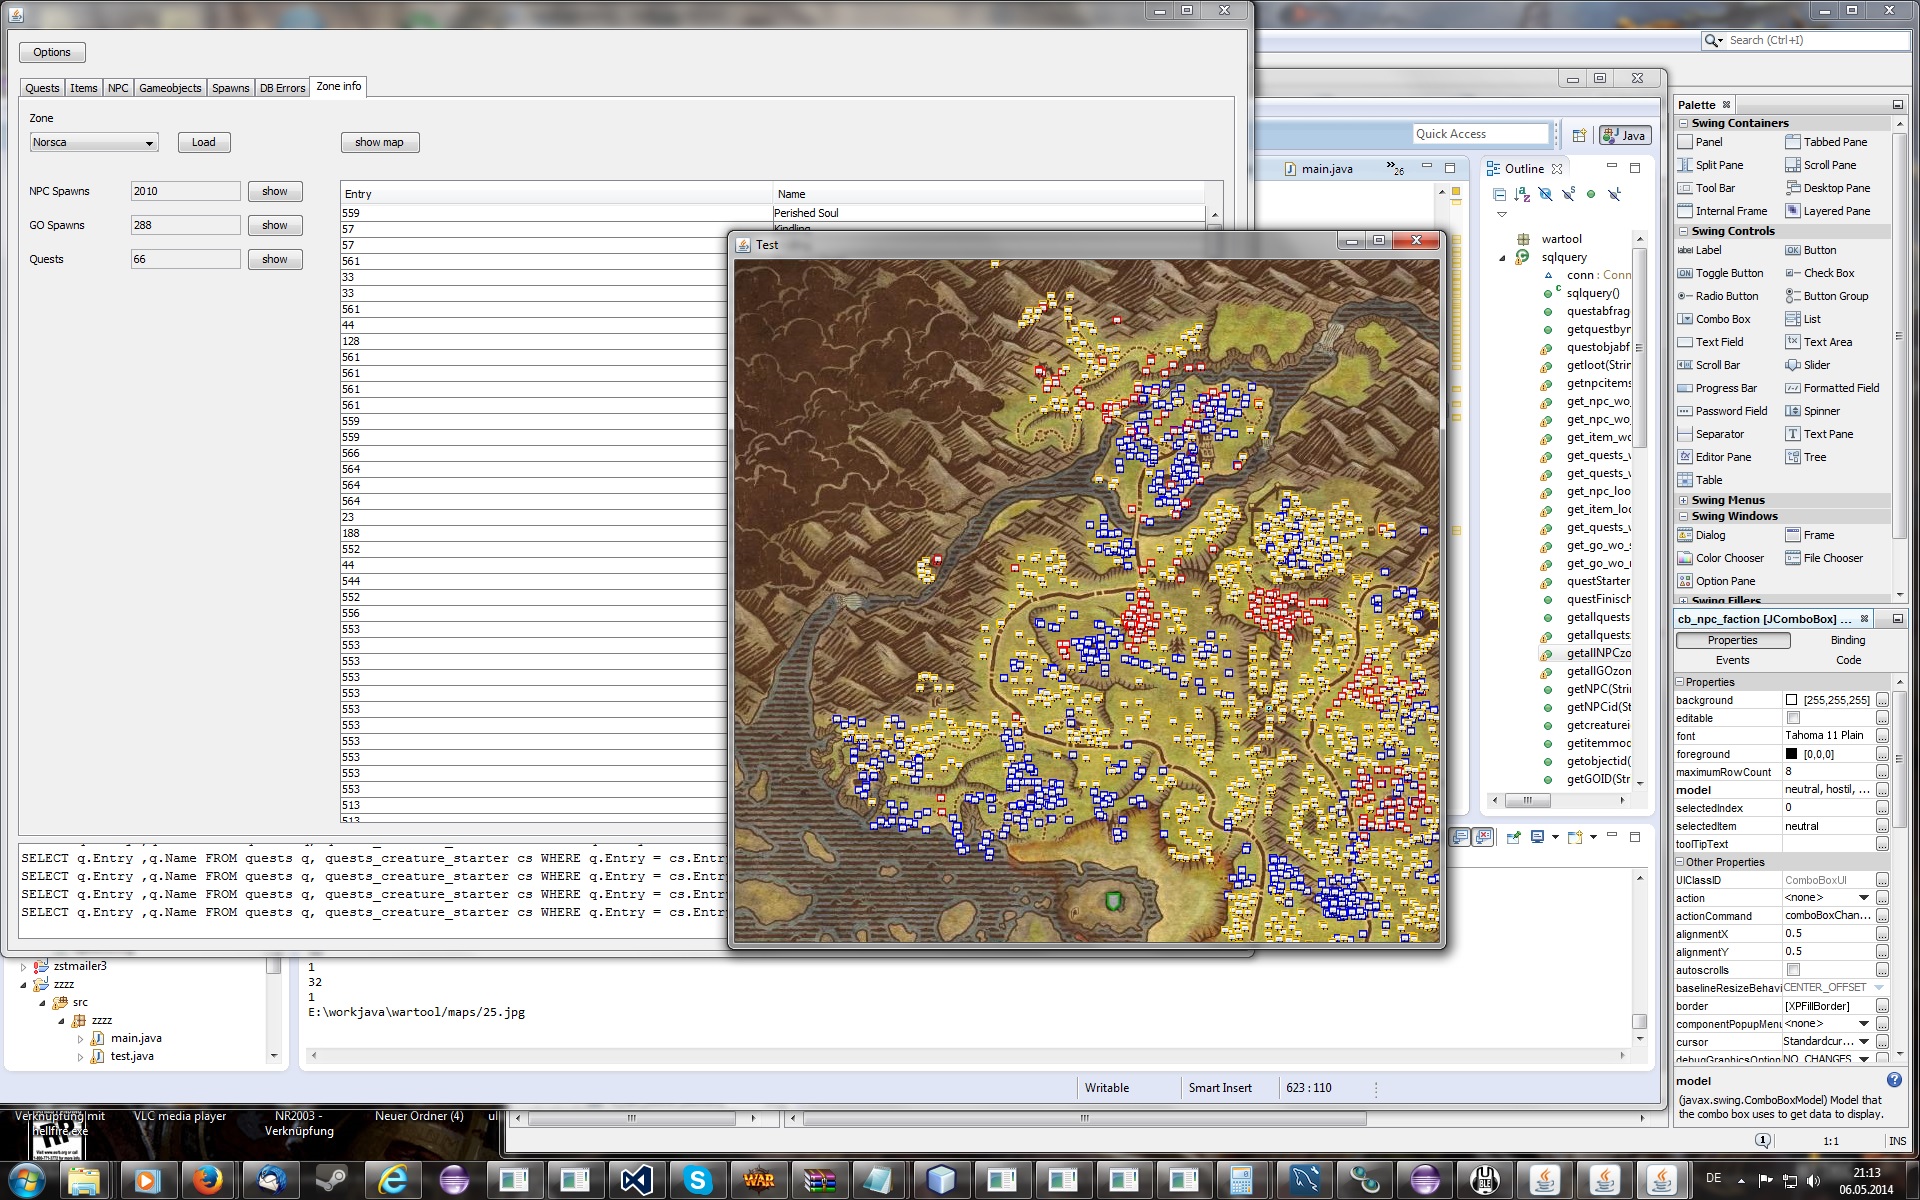Click the foreground color swatch property
The width and height of the screenshot is (1920, 1200).
point(1791,754)
